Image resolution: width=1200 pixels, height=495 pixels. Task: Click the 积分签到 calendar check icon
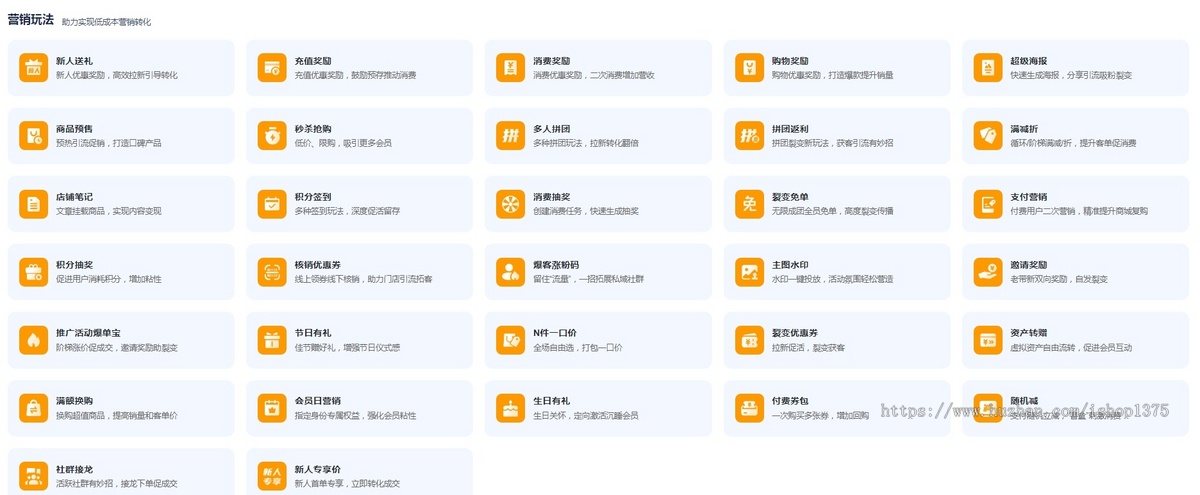click(272, 204)
